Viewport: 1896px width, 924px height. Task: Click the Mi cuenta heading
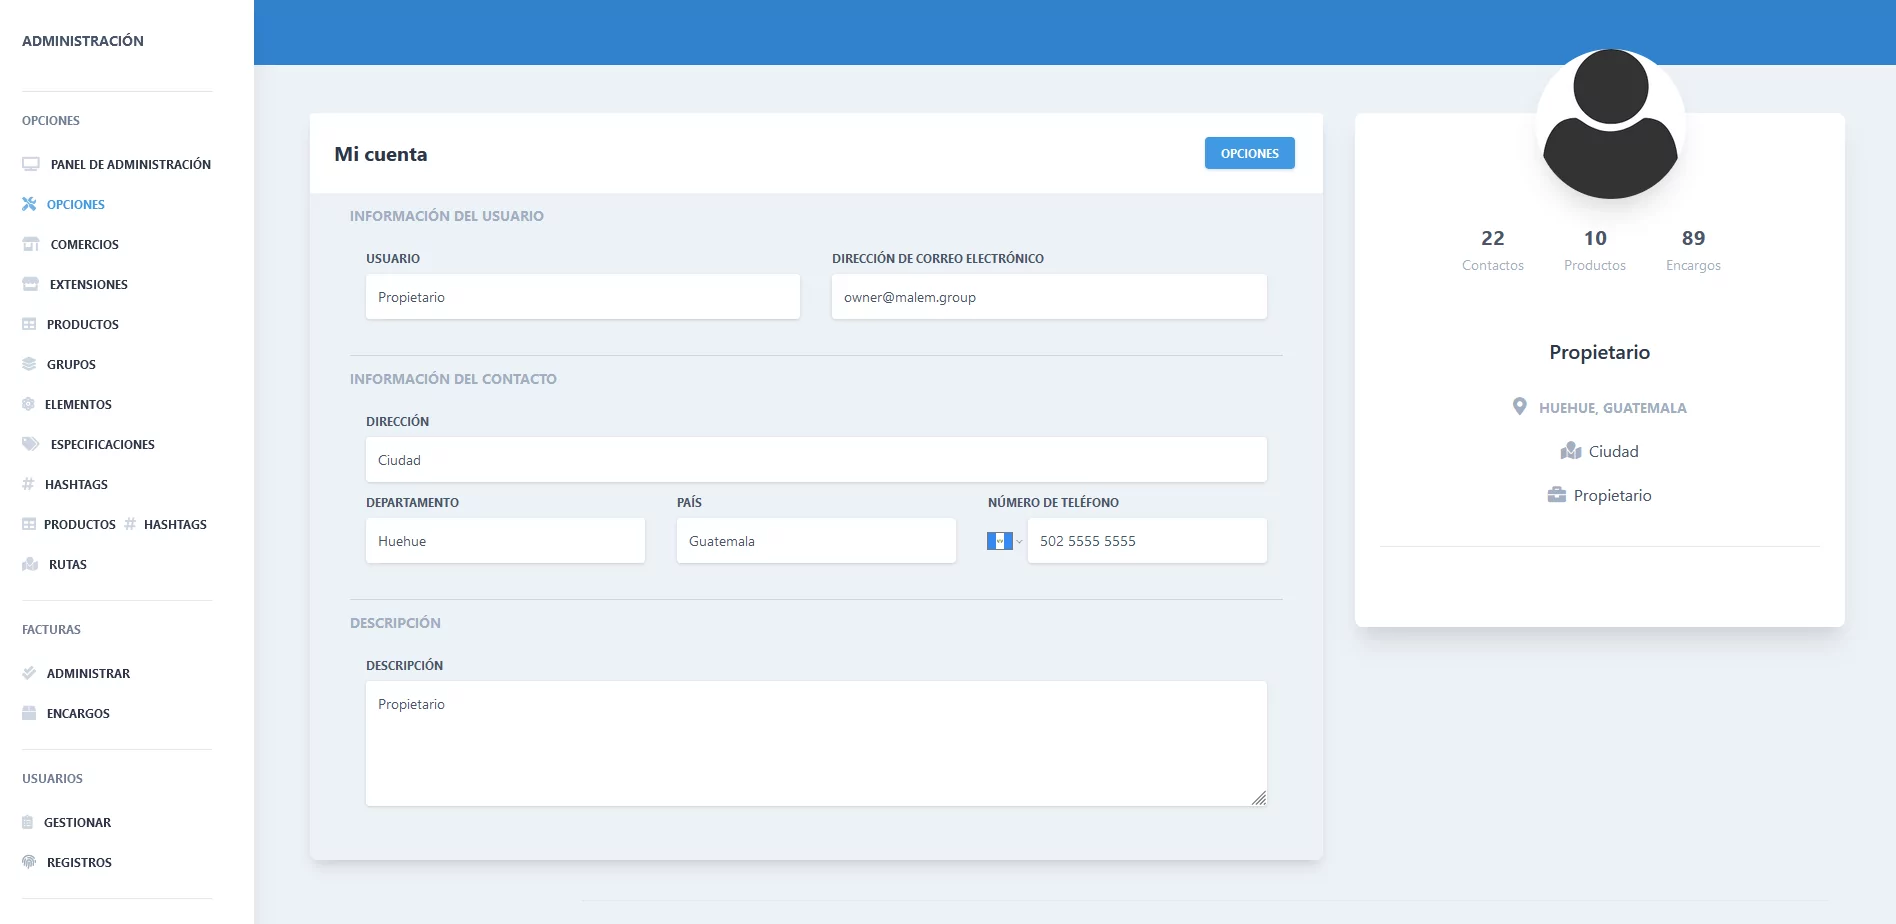coord(381,154)
